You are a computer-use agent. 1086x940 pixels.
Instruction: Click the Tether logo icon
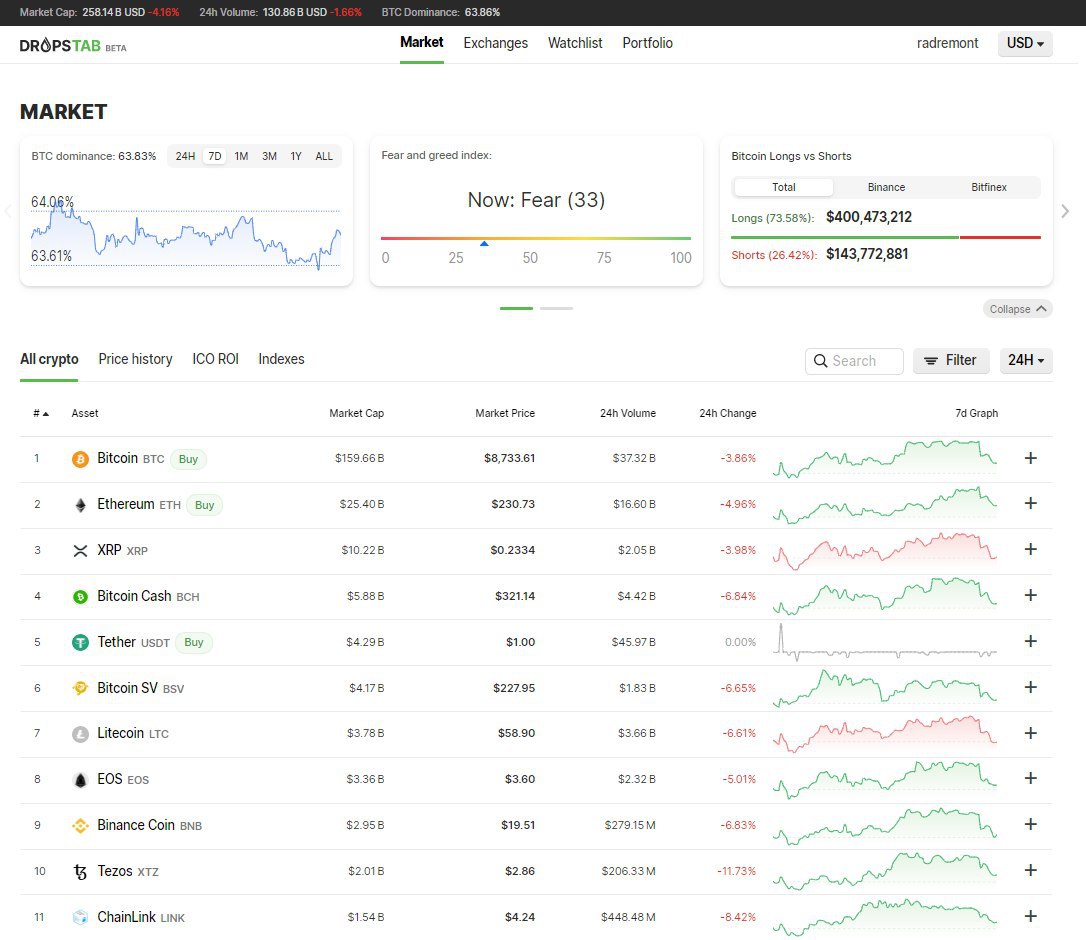(x=80, y=643)
